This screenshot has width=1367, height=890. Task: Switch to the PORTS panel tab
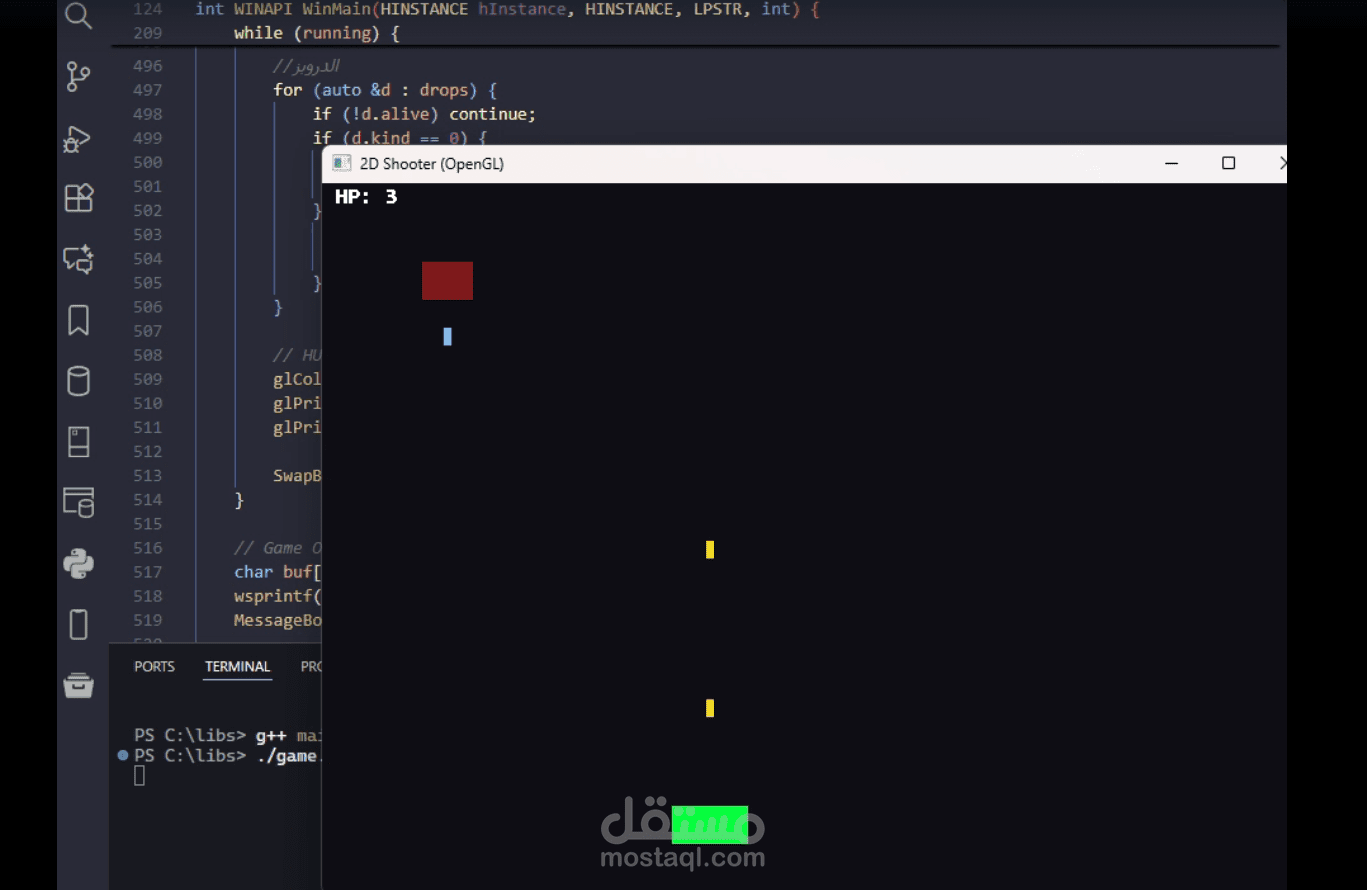click(154, 666)
